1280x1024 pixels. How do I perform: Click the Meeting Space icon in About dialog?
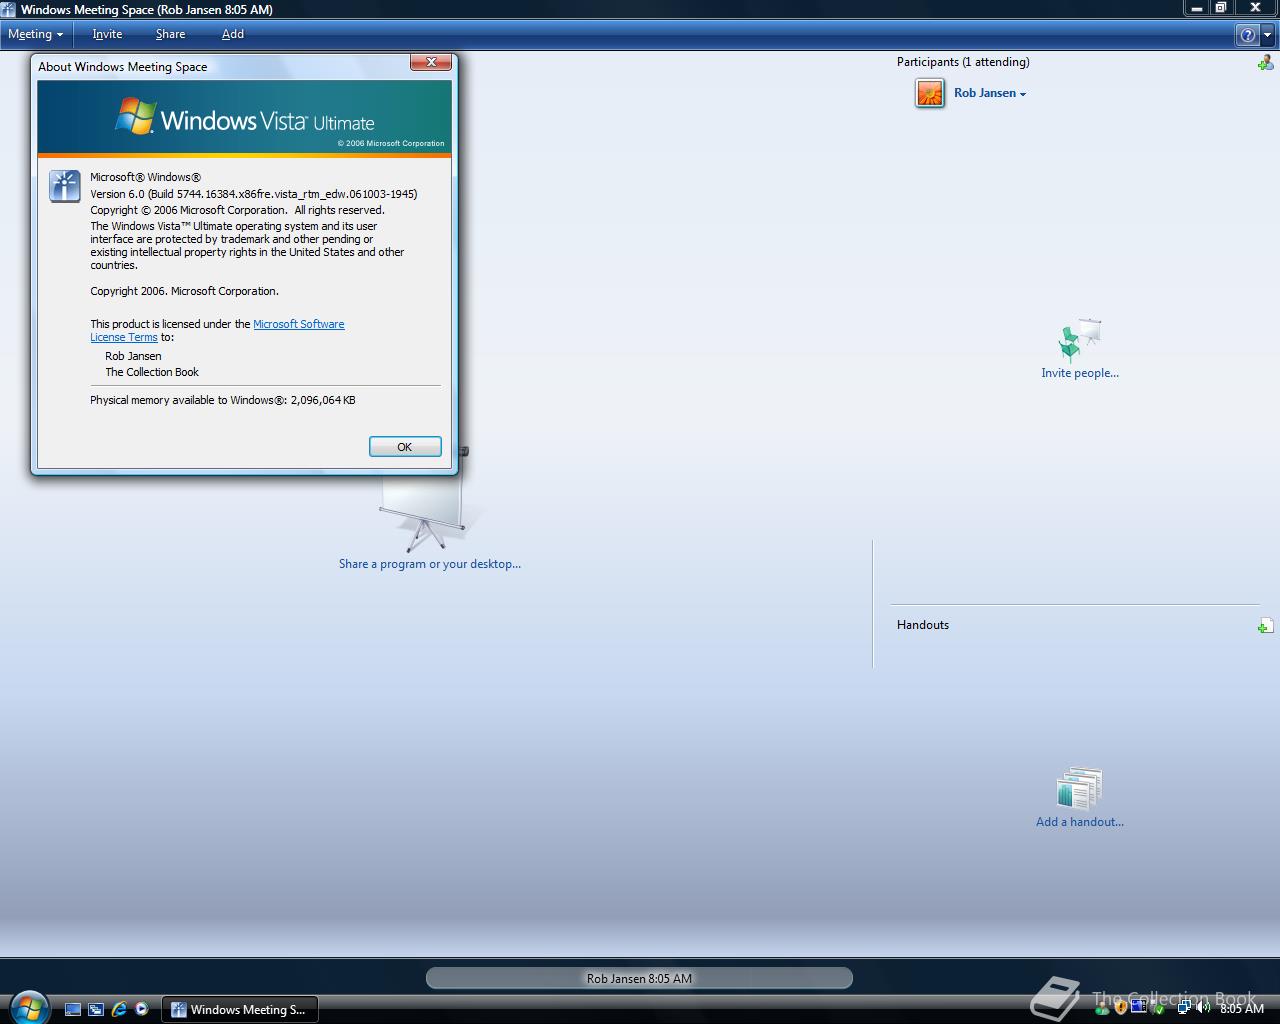65,186
